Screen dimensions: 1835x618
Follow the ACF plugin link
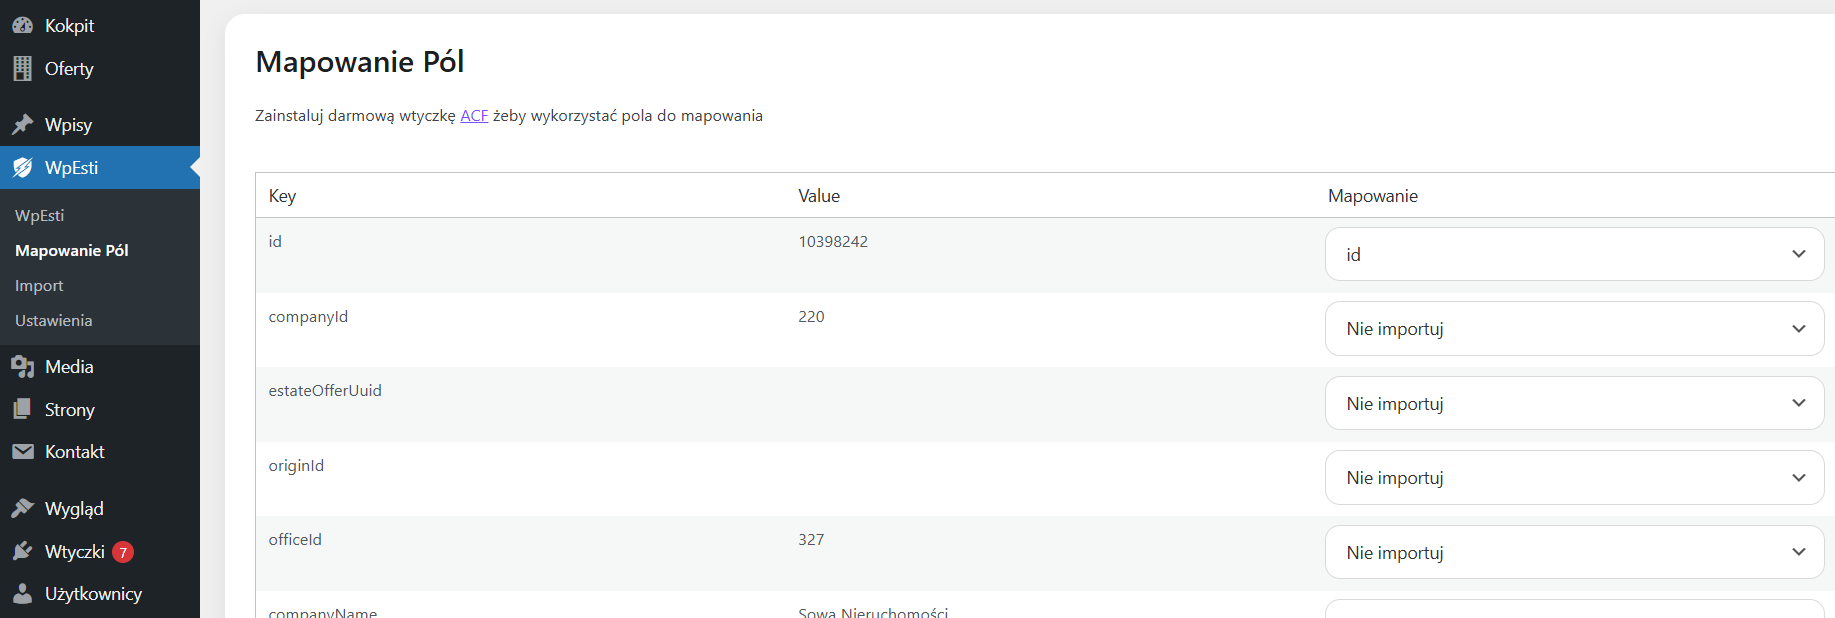474,116
